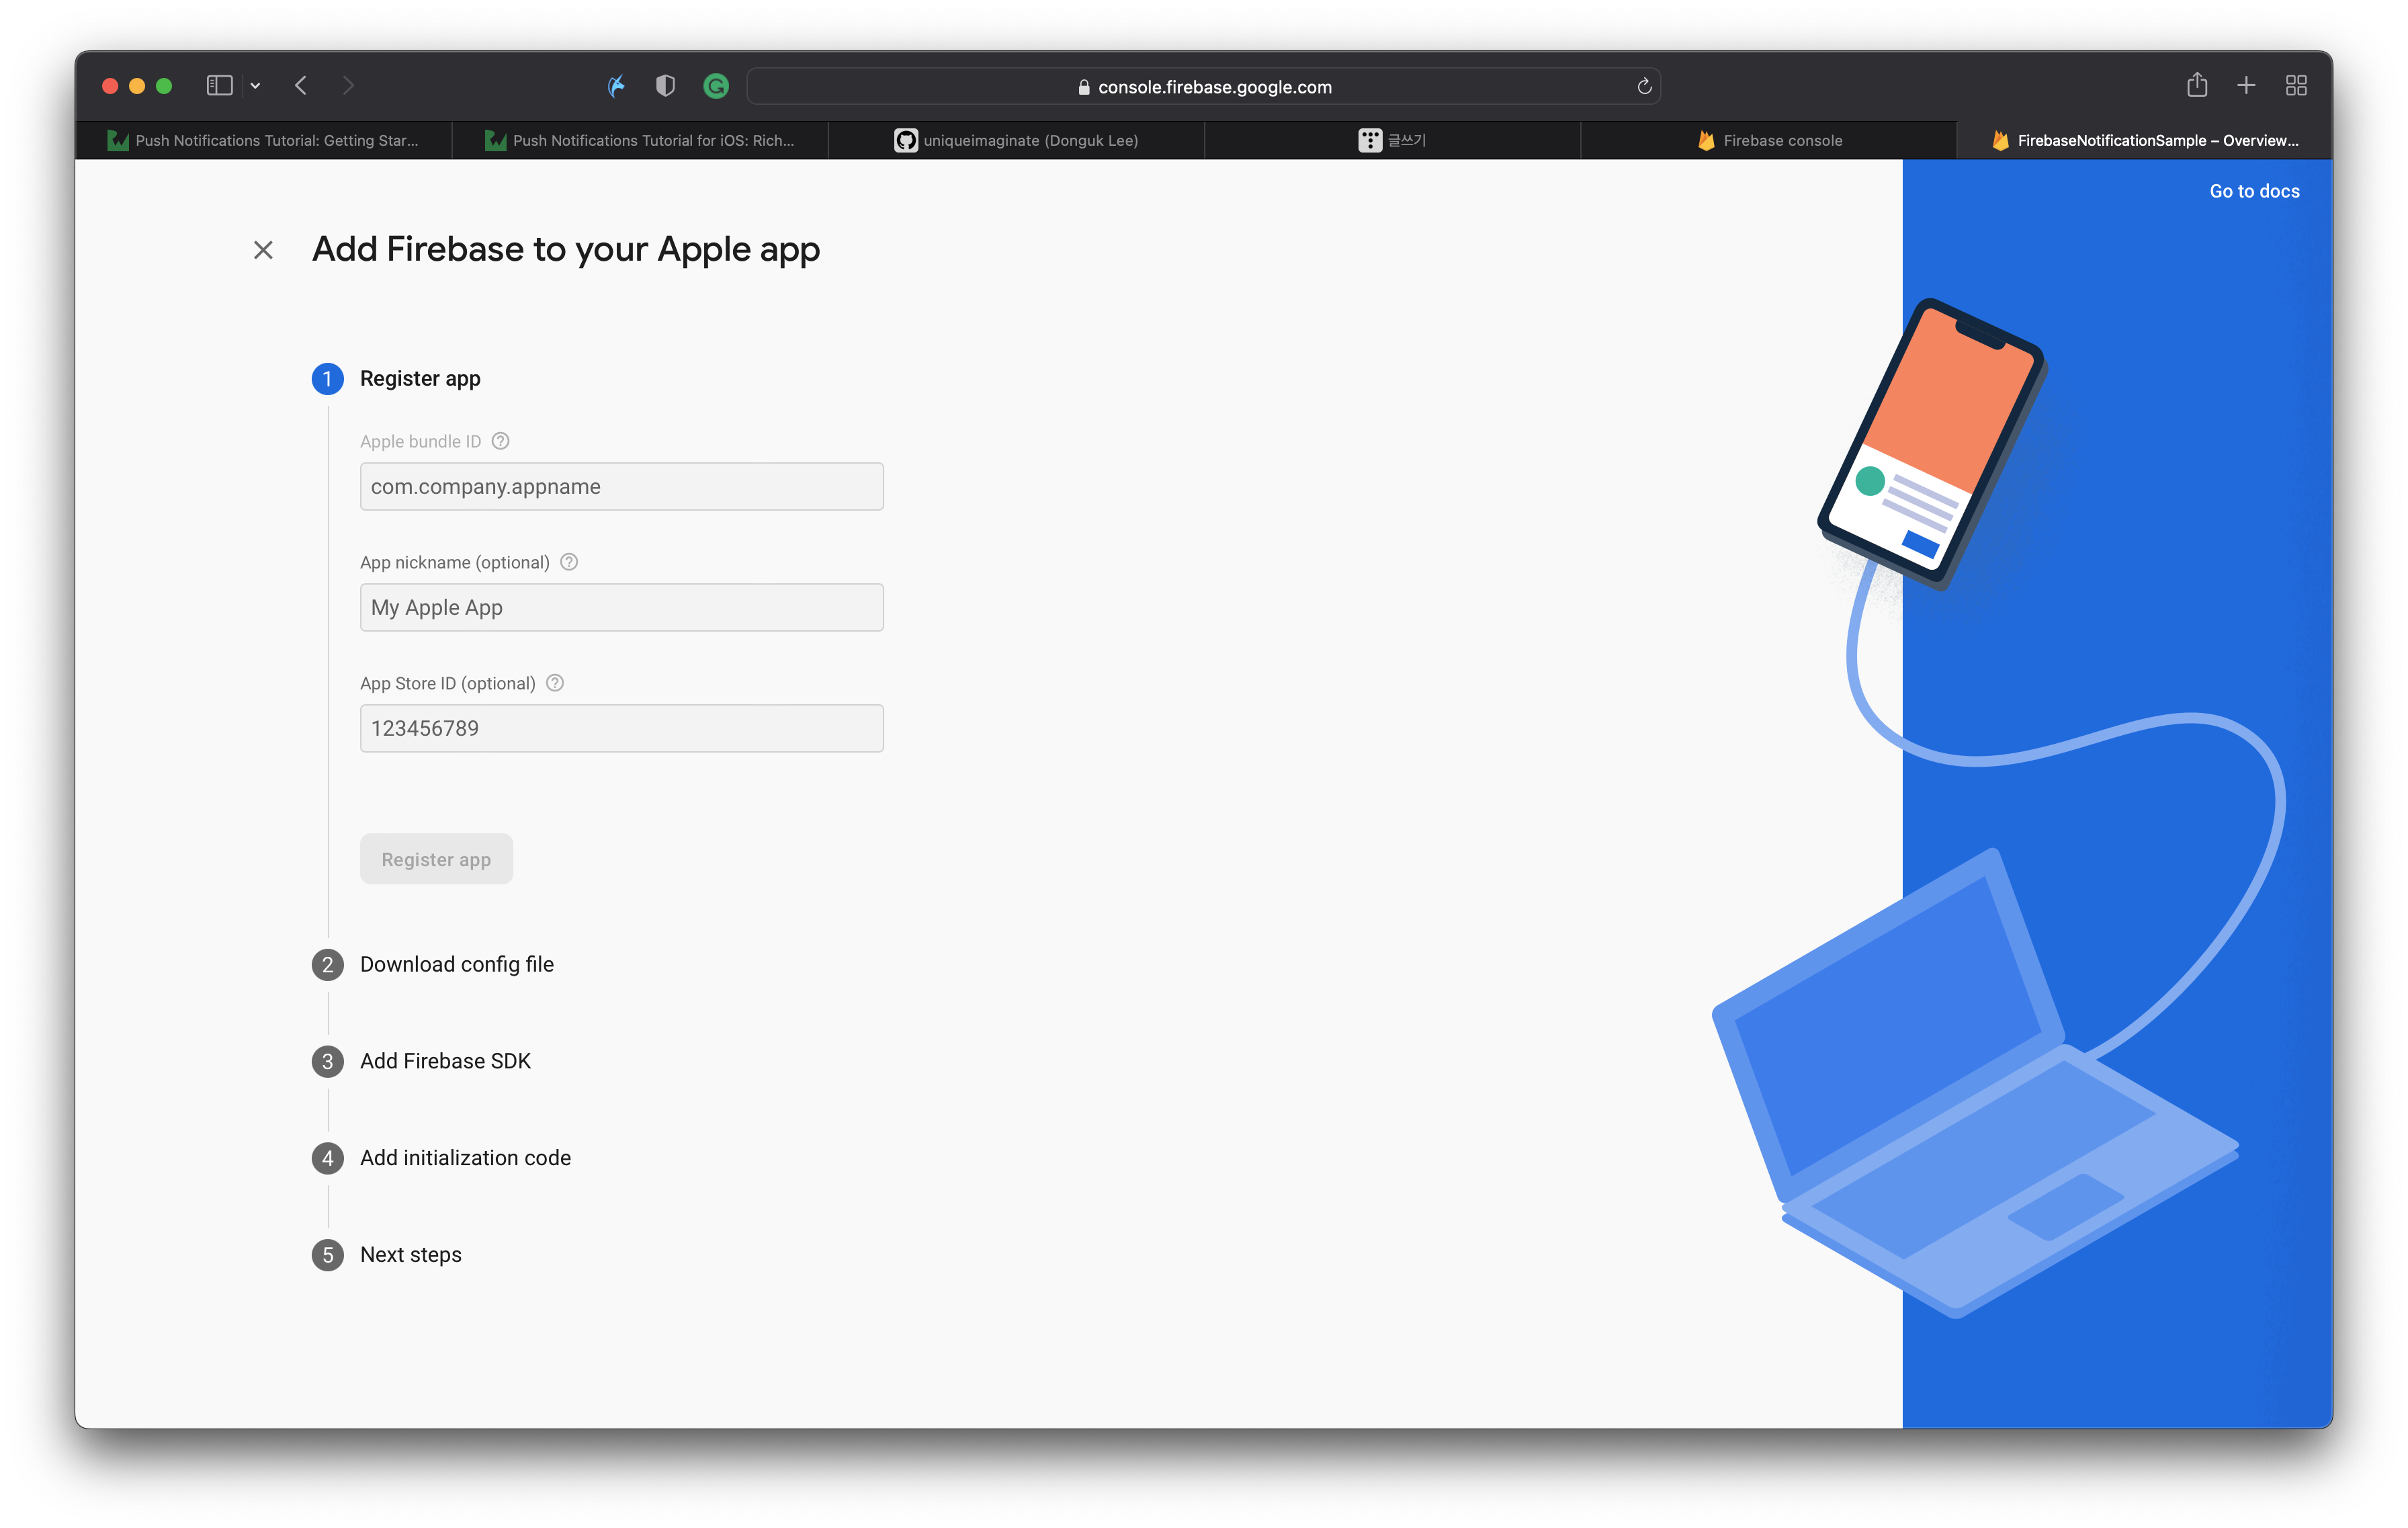2408x1528 pixels.
Task: Click the step 1 number circle
Action: 327,379
